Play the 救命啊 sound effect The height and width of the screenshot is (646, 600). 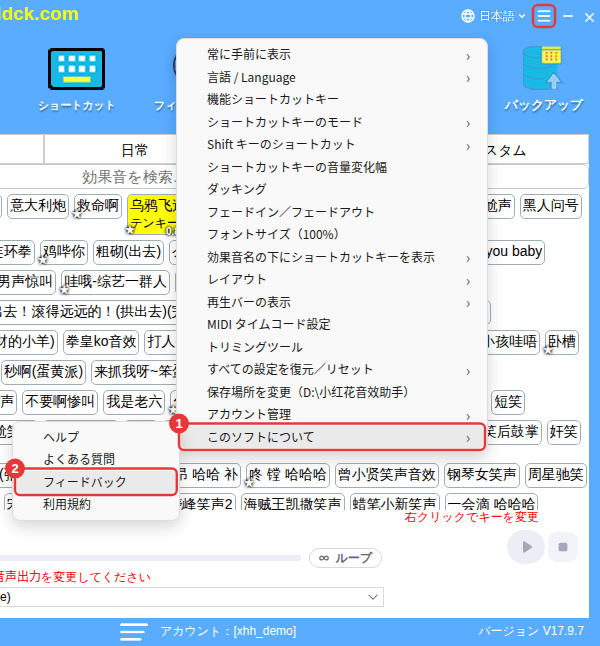coord(98,206)
